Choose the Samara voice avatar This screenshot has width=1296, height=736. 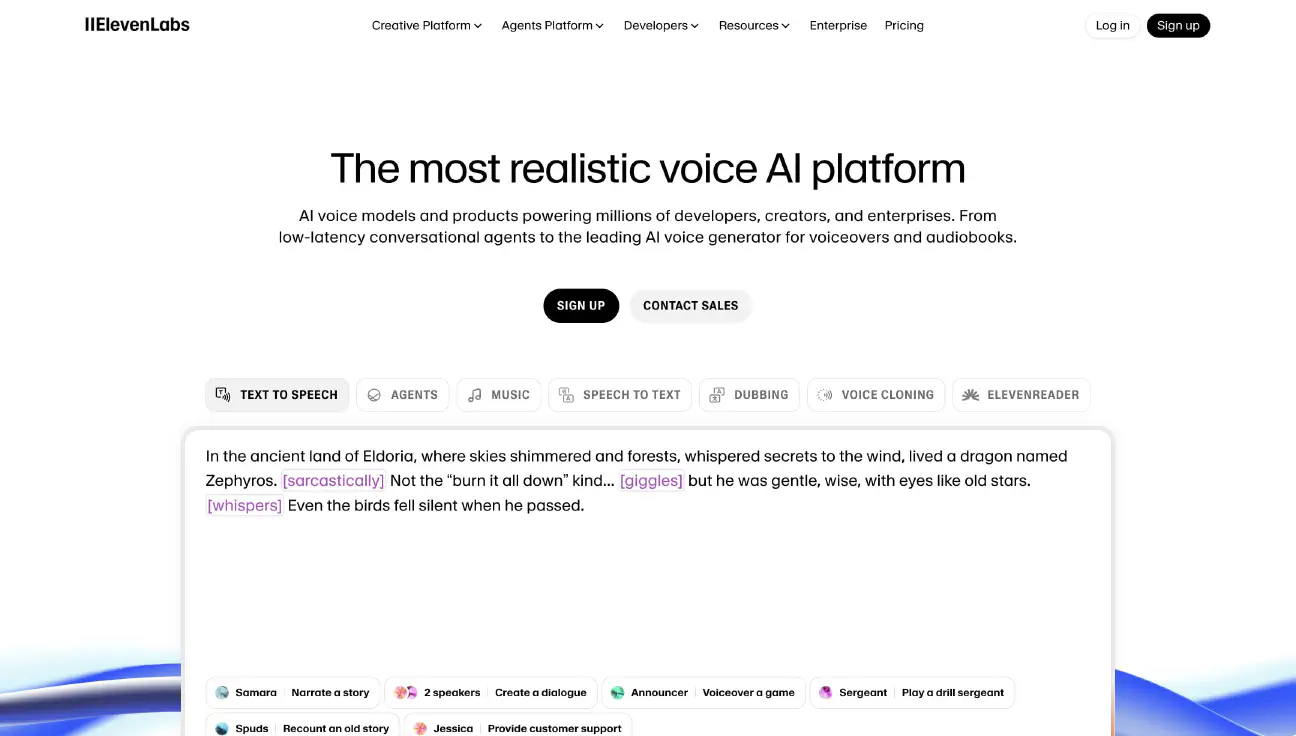coord(222,692)
